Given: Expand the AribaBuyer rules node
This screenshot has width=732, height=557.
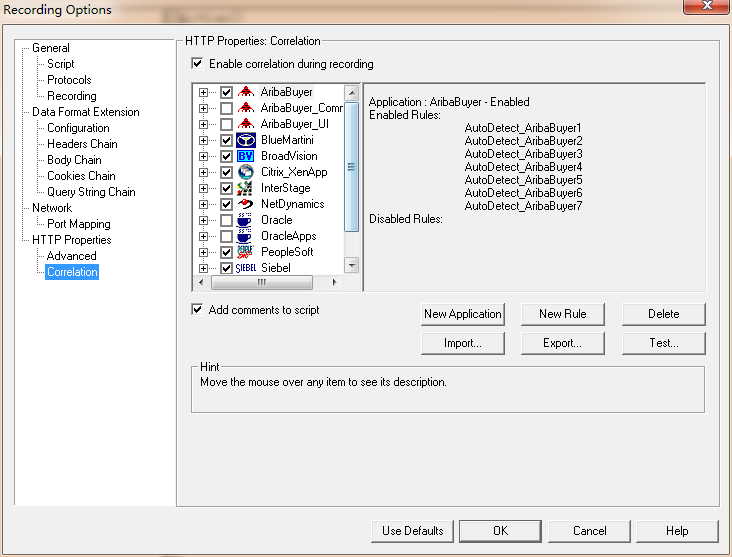Looking at the screenshot, I should pos(203,92).
